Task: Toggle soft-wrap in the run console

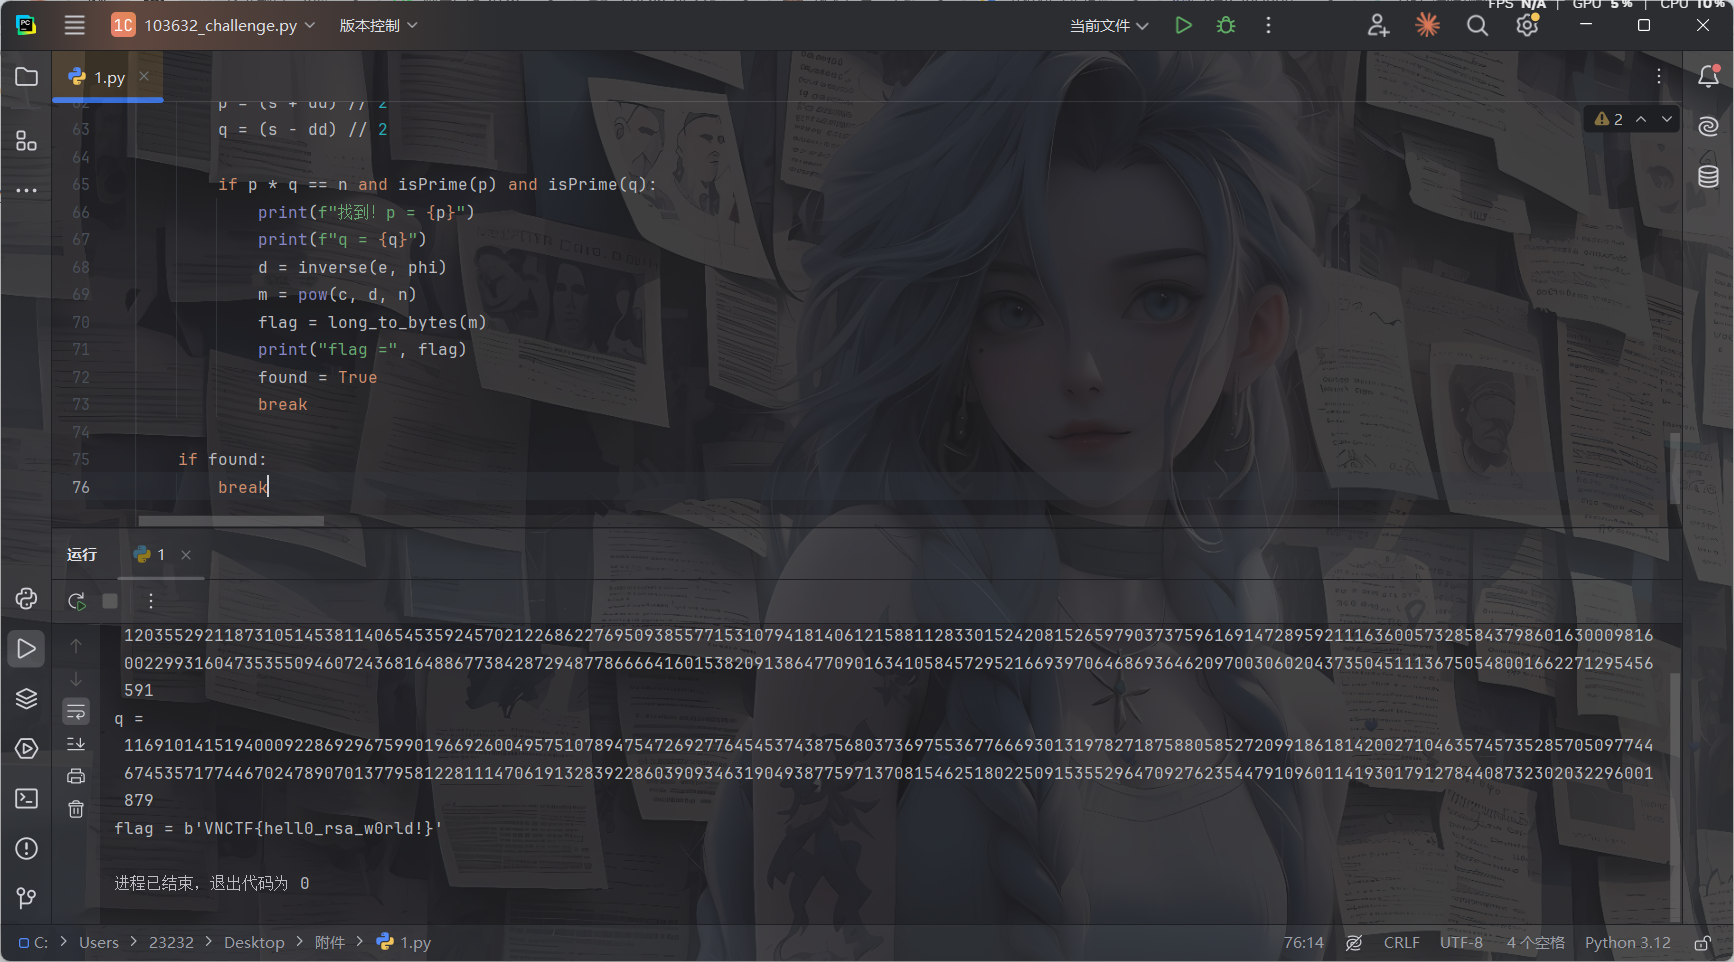Action: point(76,712)
